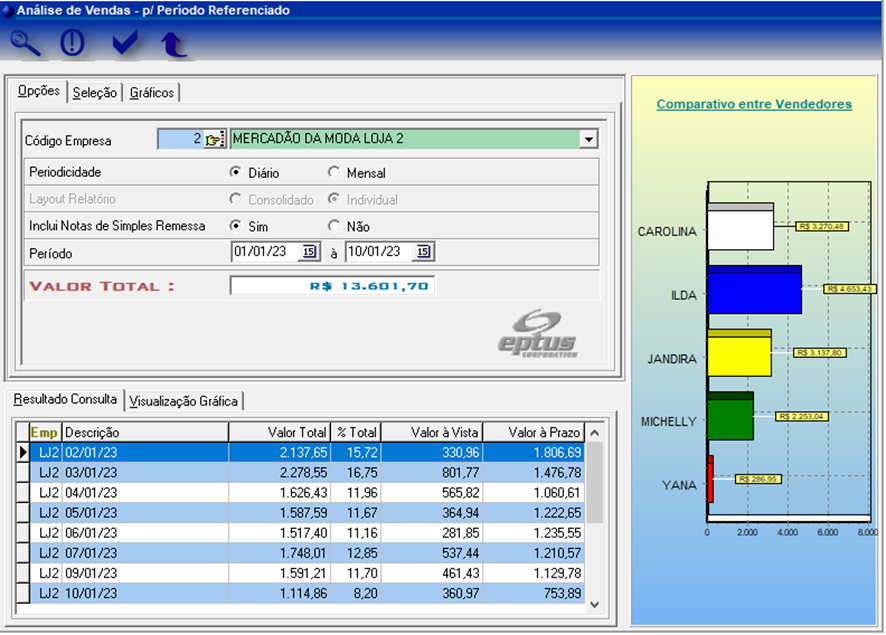Expand the Mercadão da Moda company dropdown

[x=588, y=139]
